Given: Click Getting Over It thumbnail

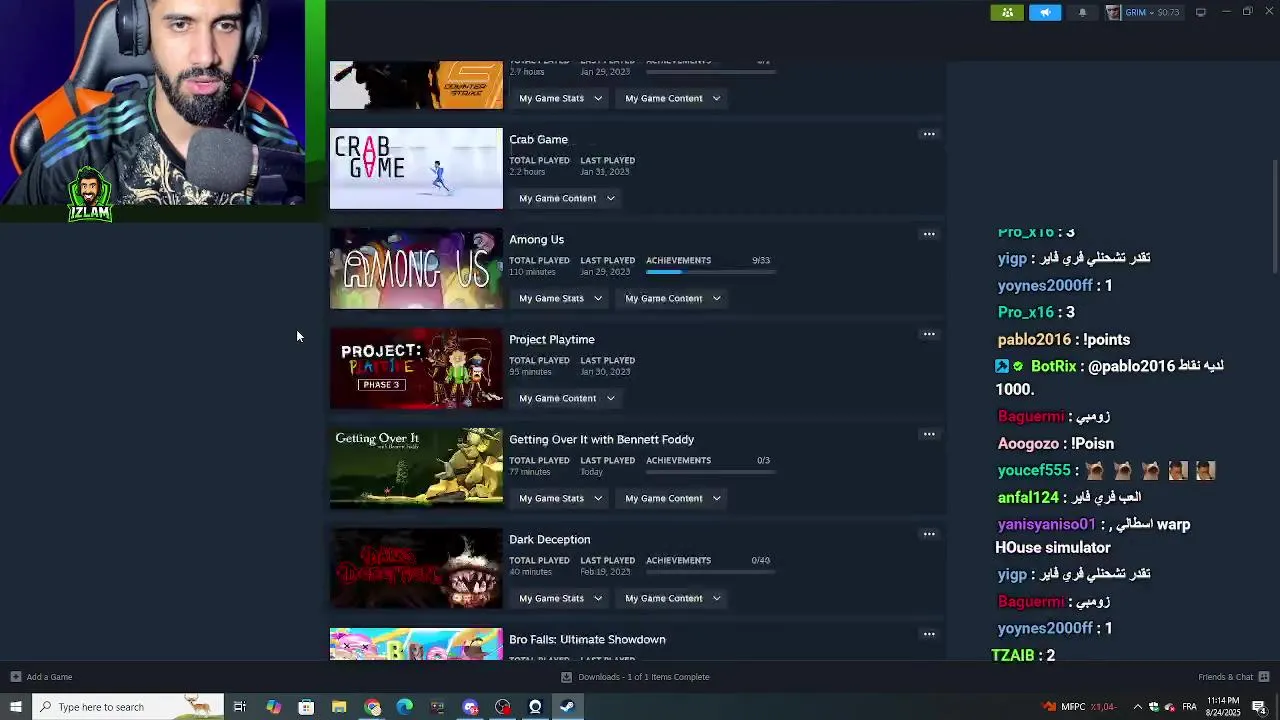Looking at the screenshot, I should click(416, 468).
